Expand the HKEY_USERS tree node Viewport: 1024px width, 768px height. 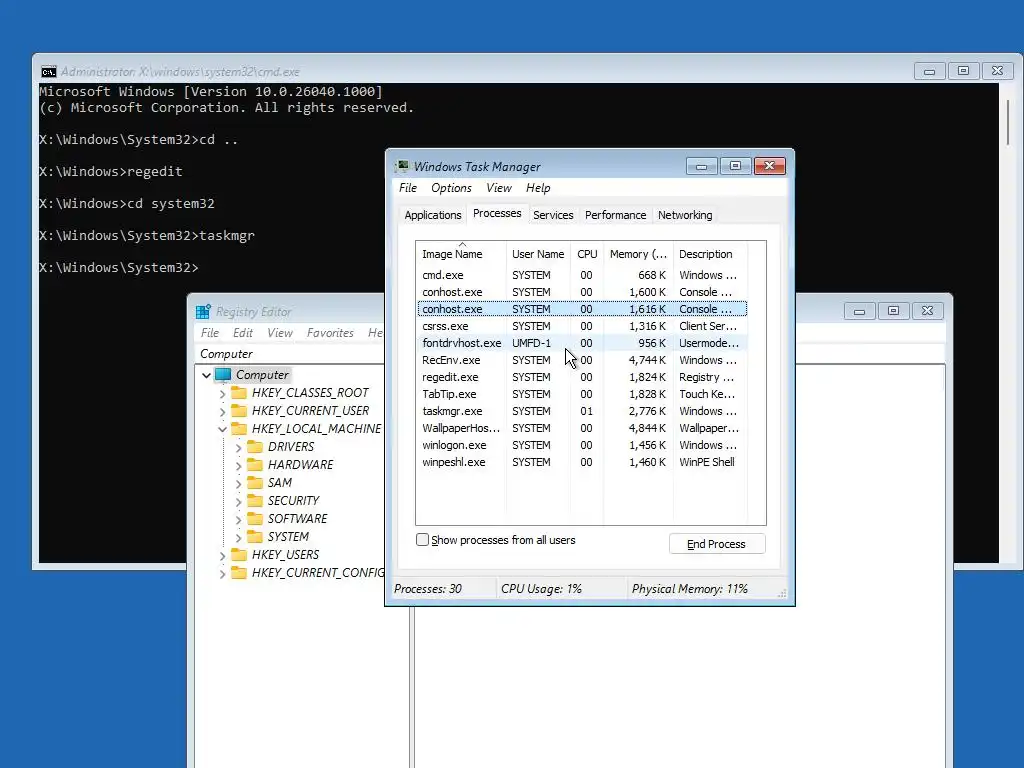click(x=222, y=555)
